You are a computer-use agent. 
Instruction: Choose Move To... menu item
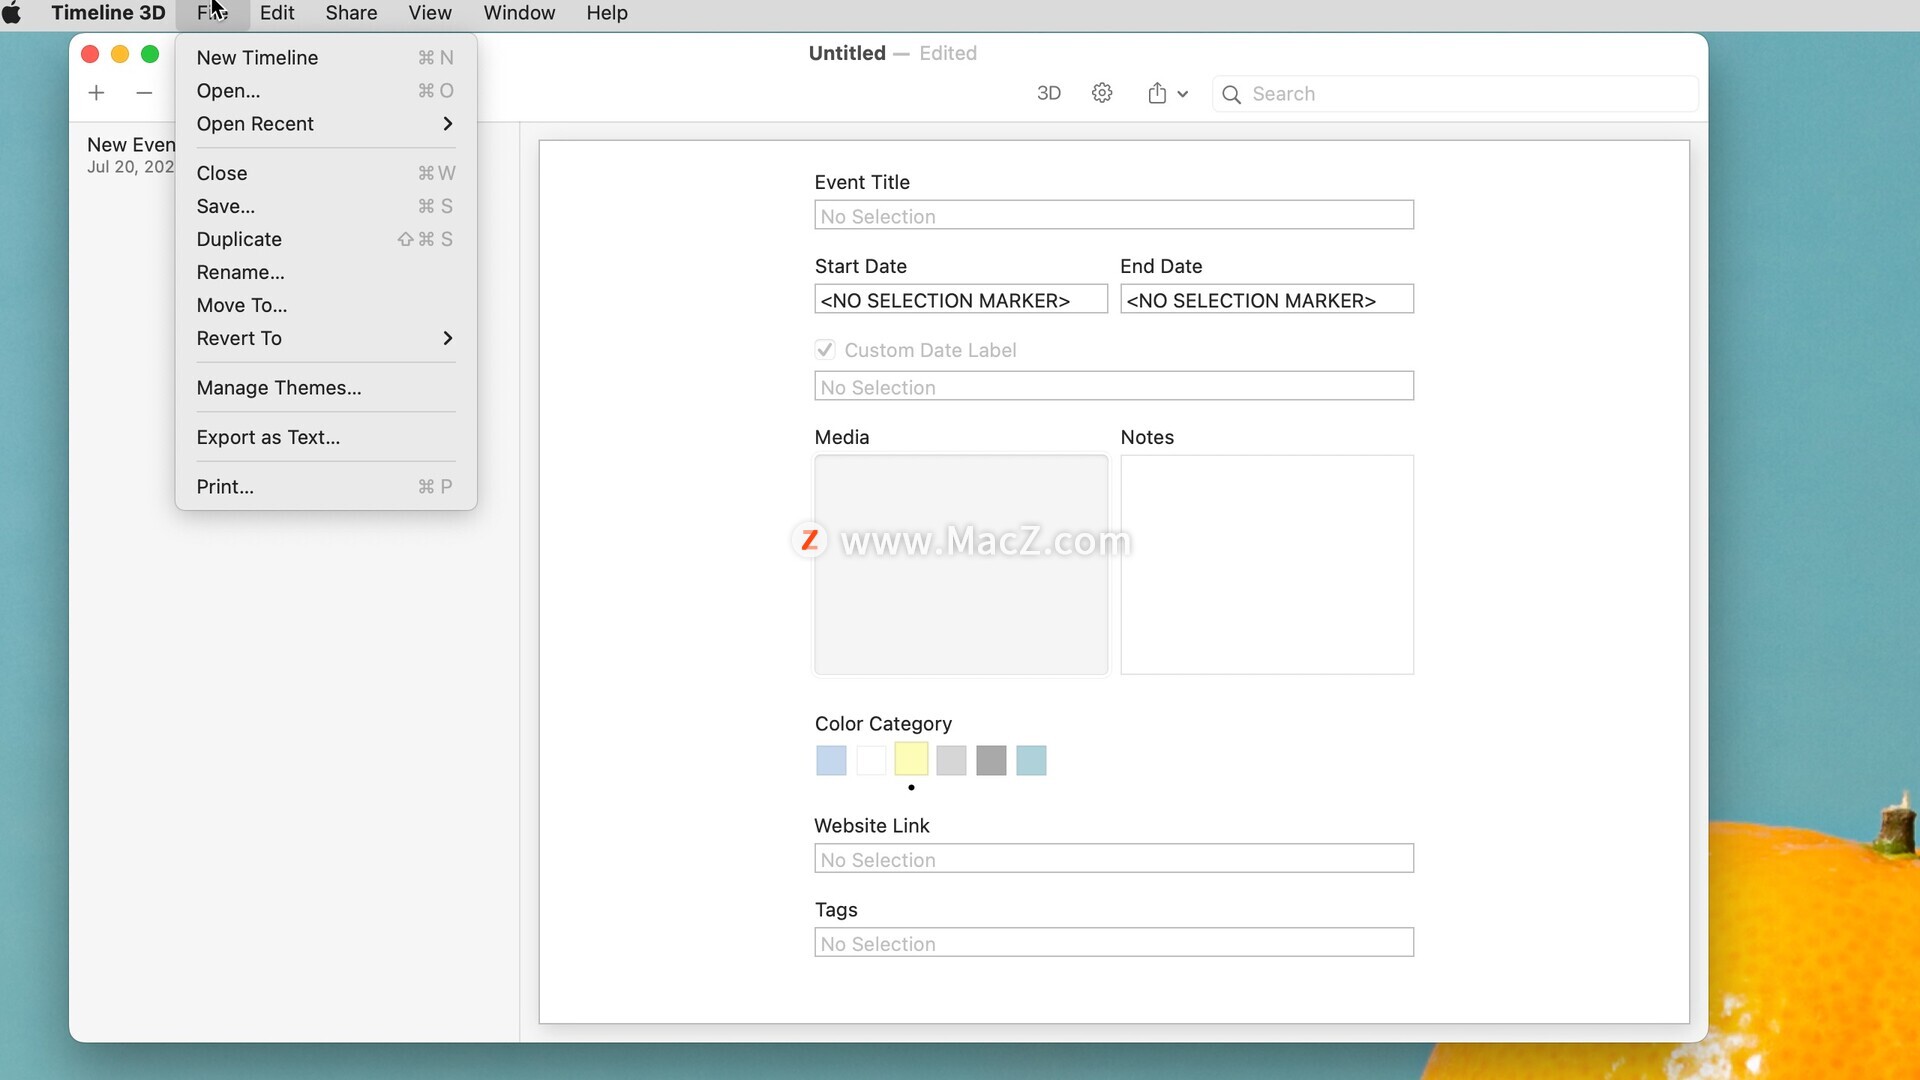325,305
